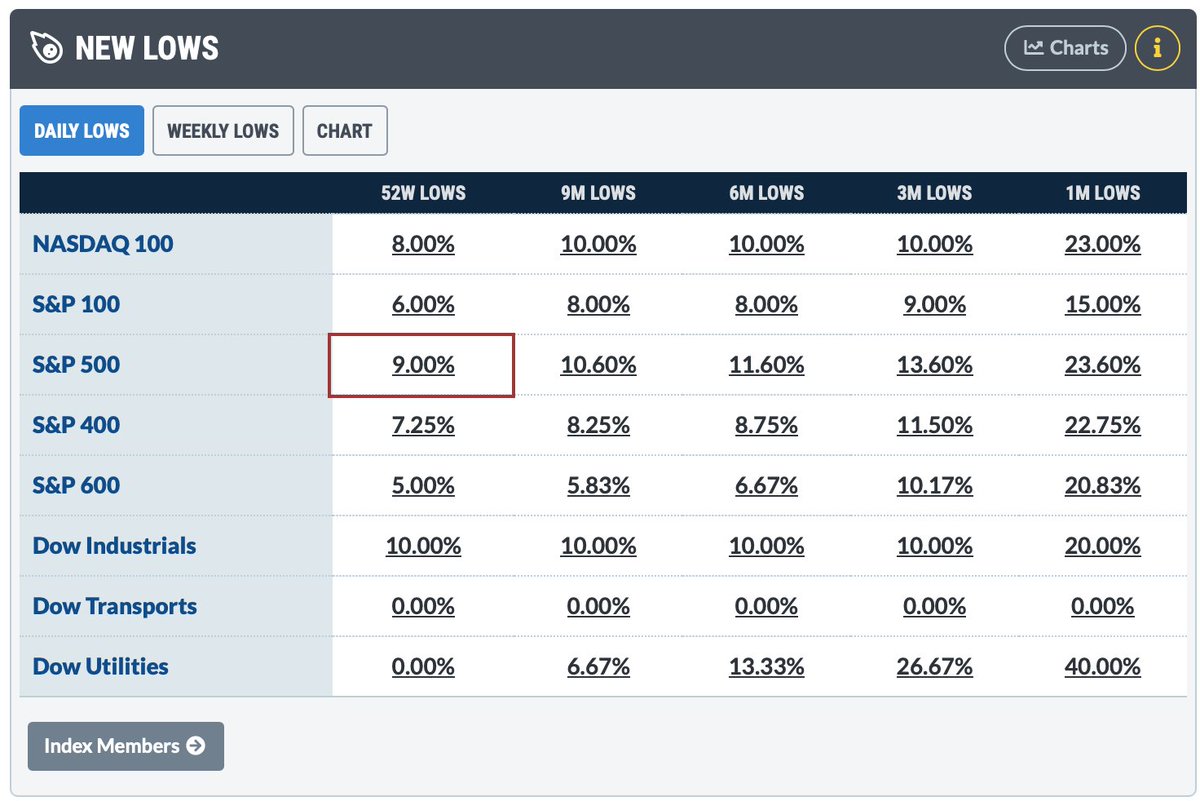The width and height of the screenshot is (1200, 801).
Task: Click S&P 400 52W lows value 7.25%
Action: coord(423,425)
